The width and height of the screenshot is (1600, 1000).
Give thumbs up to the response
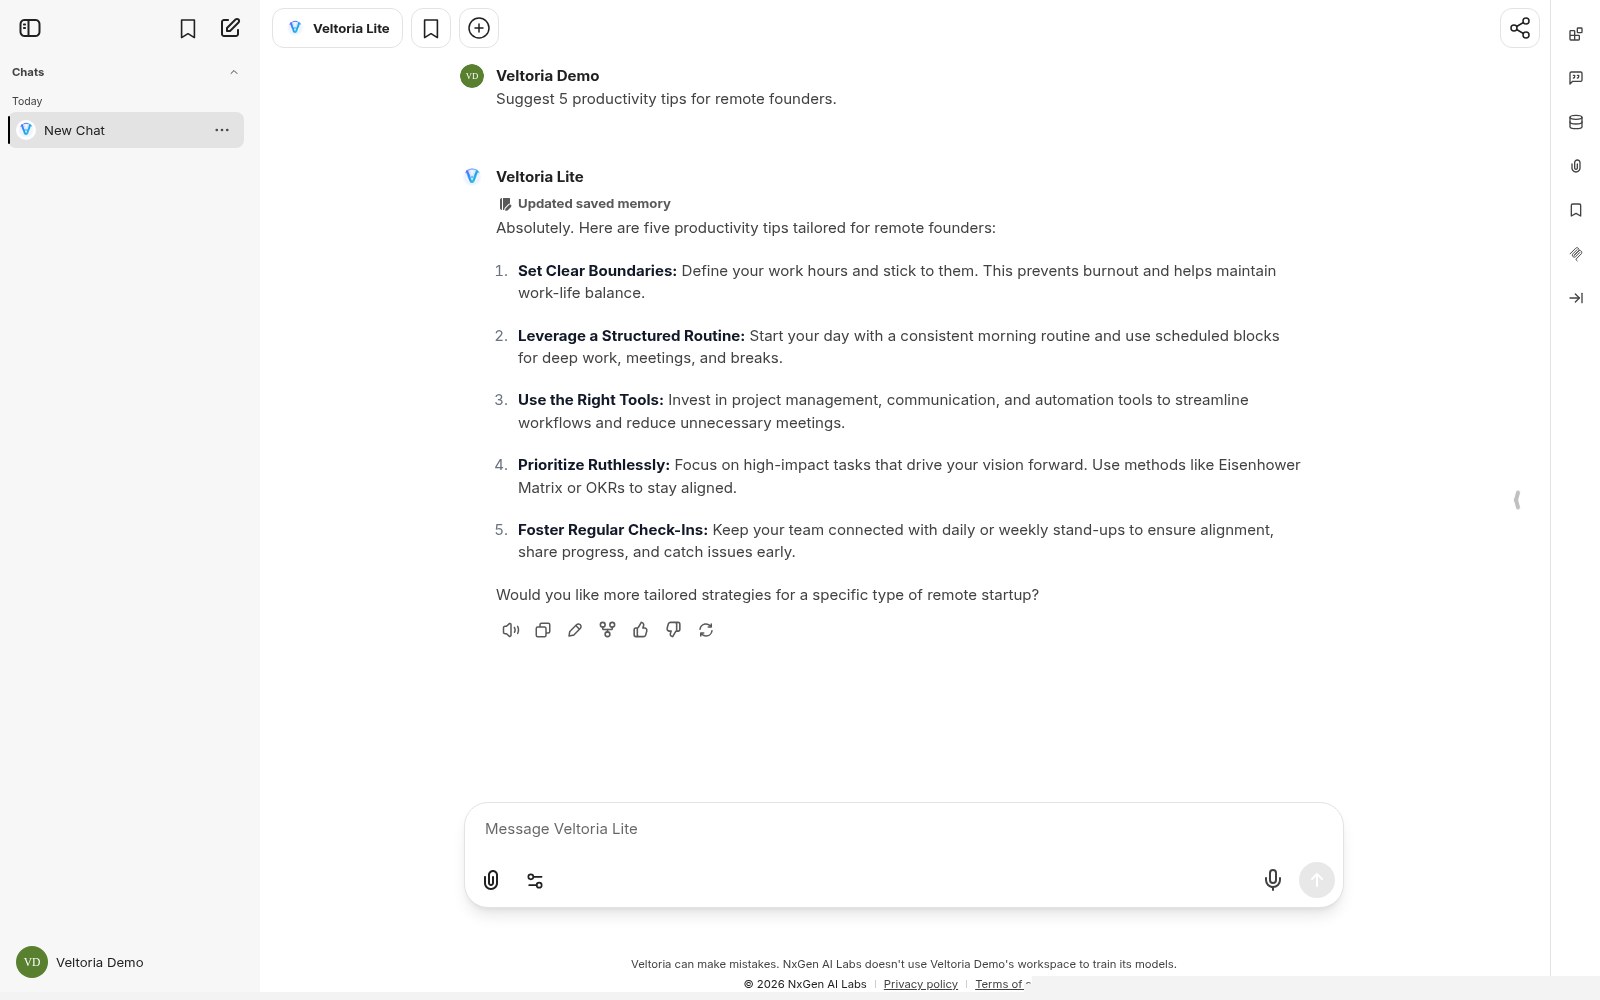[641, 630]
